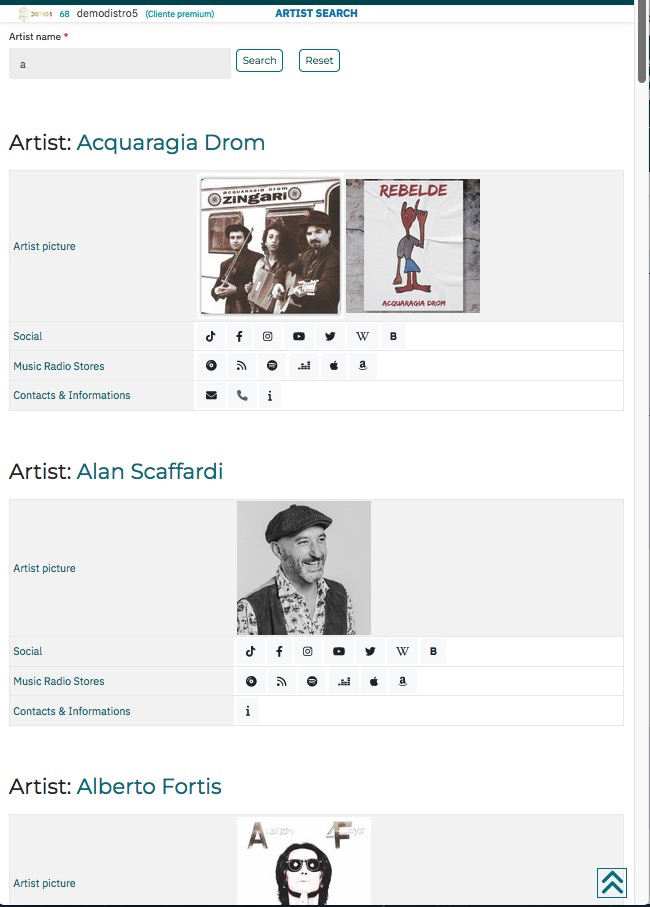Viewport: 650px width, 907px height.
Task: Open Acquaragia Drom's Spotify icon
Action: point(272,366)
